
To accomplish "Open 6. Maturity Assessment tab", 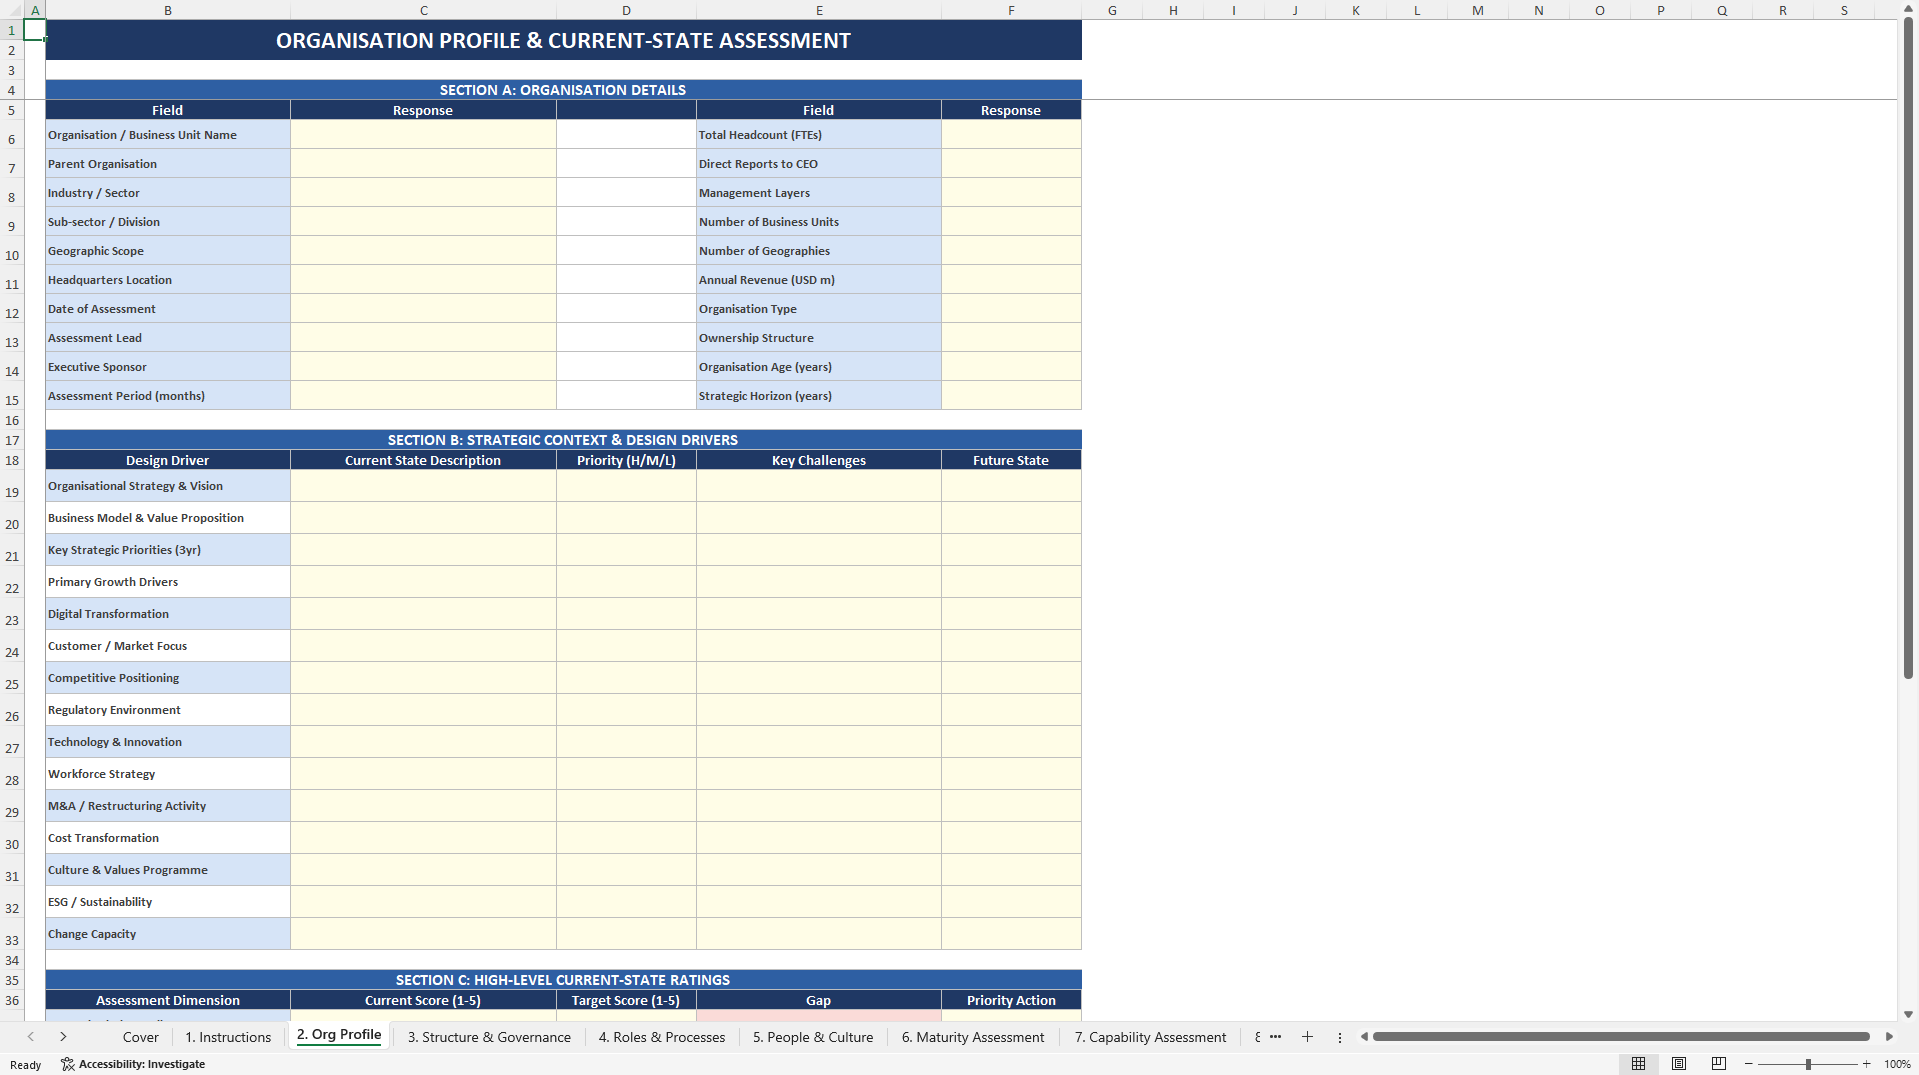I will pyautogui.click(x=973, y=1037).
